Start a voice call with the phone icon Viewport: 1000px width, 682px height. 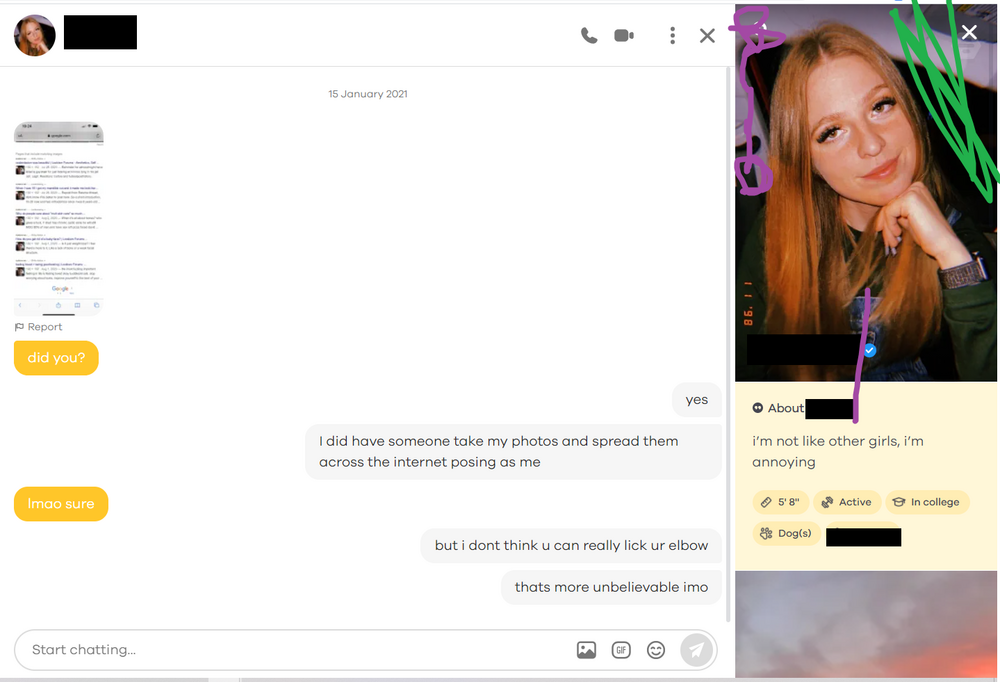[x=589, y=36]
